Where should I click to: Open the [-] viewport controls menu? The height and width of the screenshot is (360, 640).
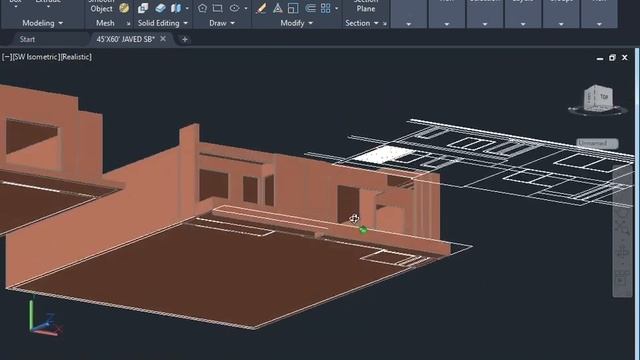[x=7, y=57]
